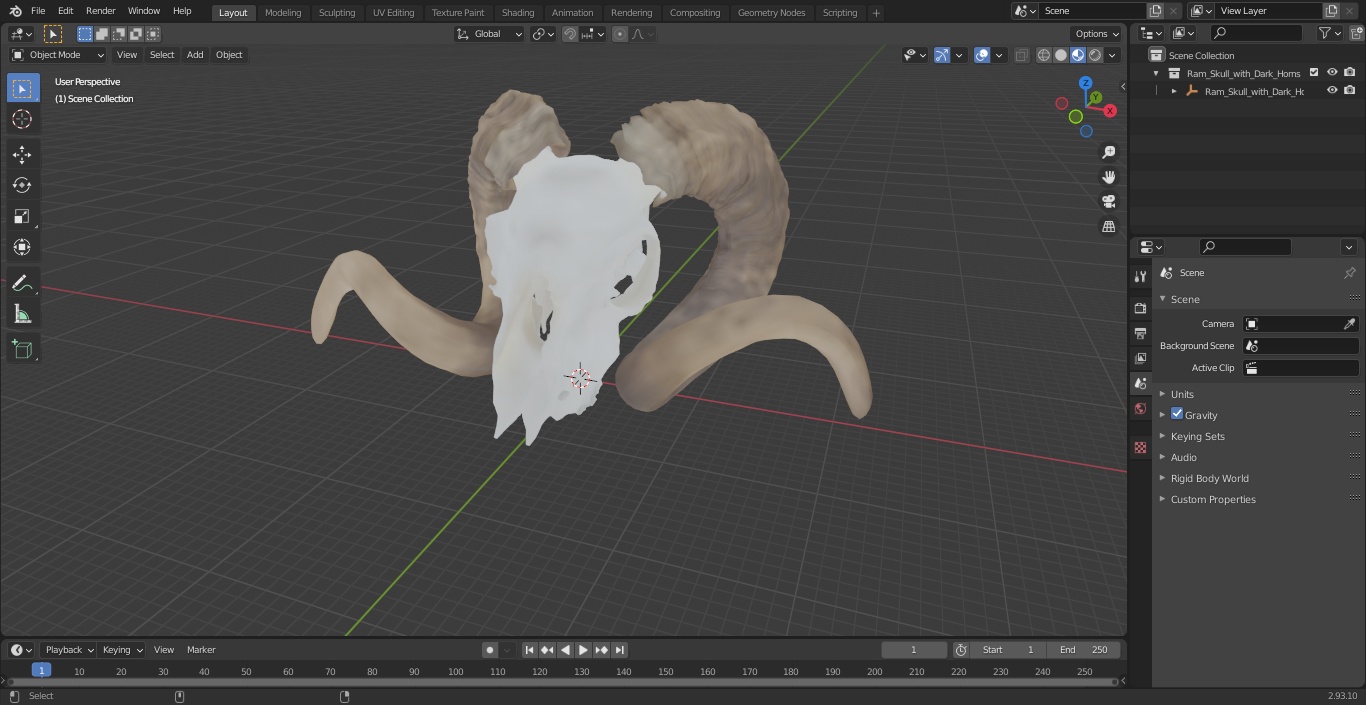The width and height of the screenshot is (1366, 705).
Task: Choose the Annotate pencil tool
Action: pos(22,283)
